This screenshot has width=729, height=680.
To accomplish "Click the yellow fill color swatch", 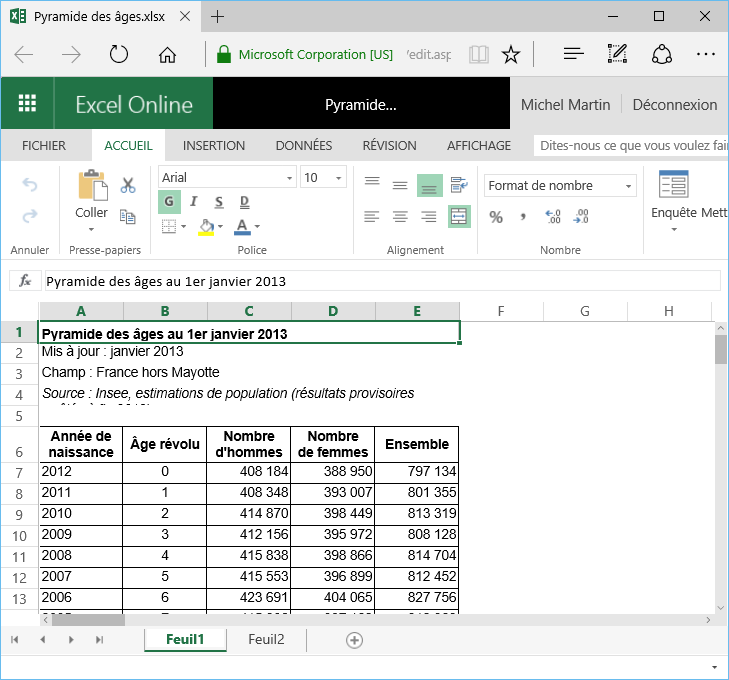I will (205, 227).
